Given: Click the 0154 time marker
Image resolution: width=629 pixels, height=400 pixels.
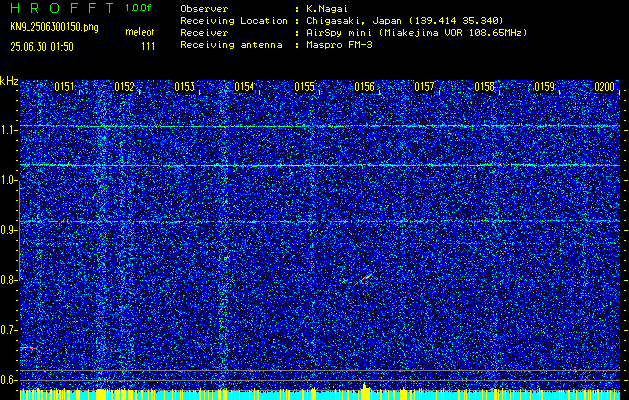Looking at the screenshot, I should tap(244, 87).
